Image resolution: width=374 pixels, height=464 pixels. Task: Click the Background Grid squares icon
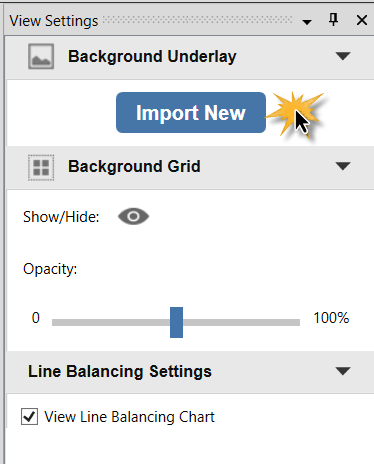(x=41, y=167)
